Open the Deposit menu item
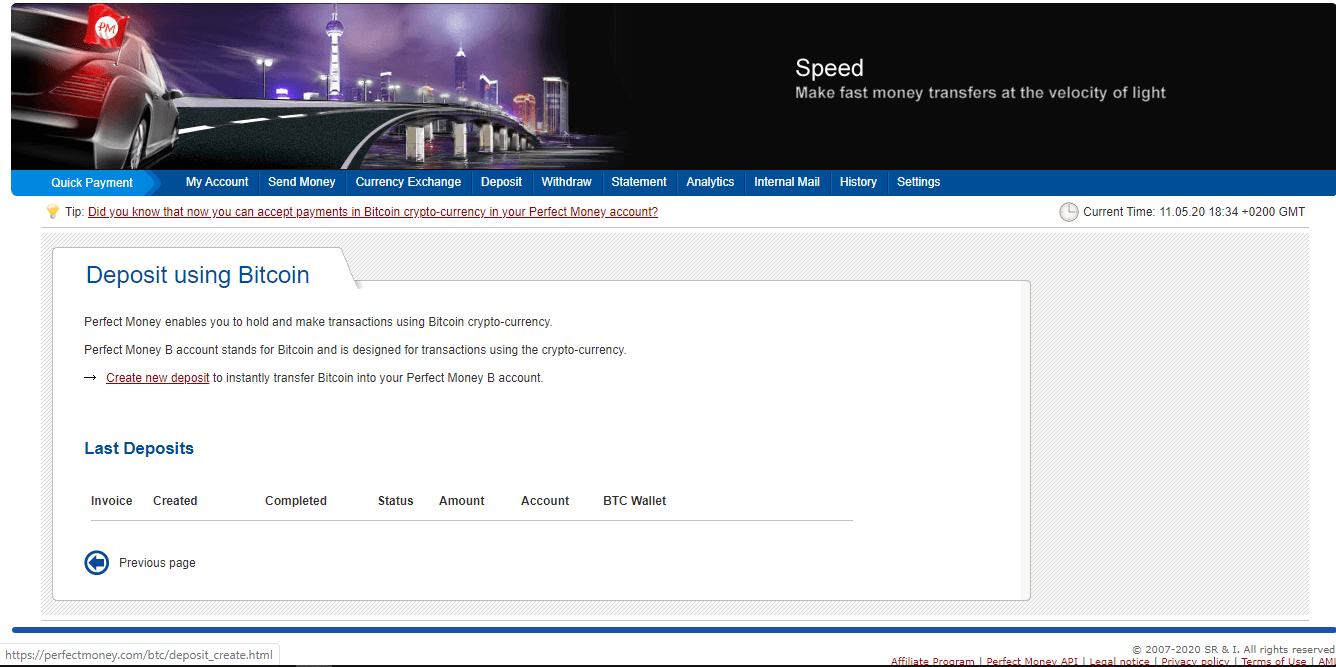Viewport: 1336px width, 667px height. tap(501, 182)
